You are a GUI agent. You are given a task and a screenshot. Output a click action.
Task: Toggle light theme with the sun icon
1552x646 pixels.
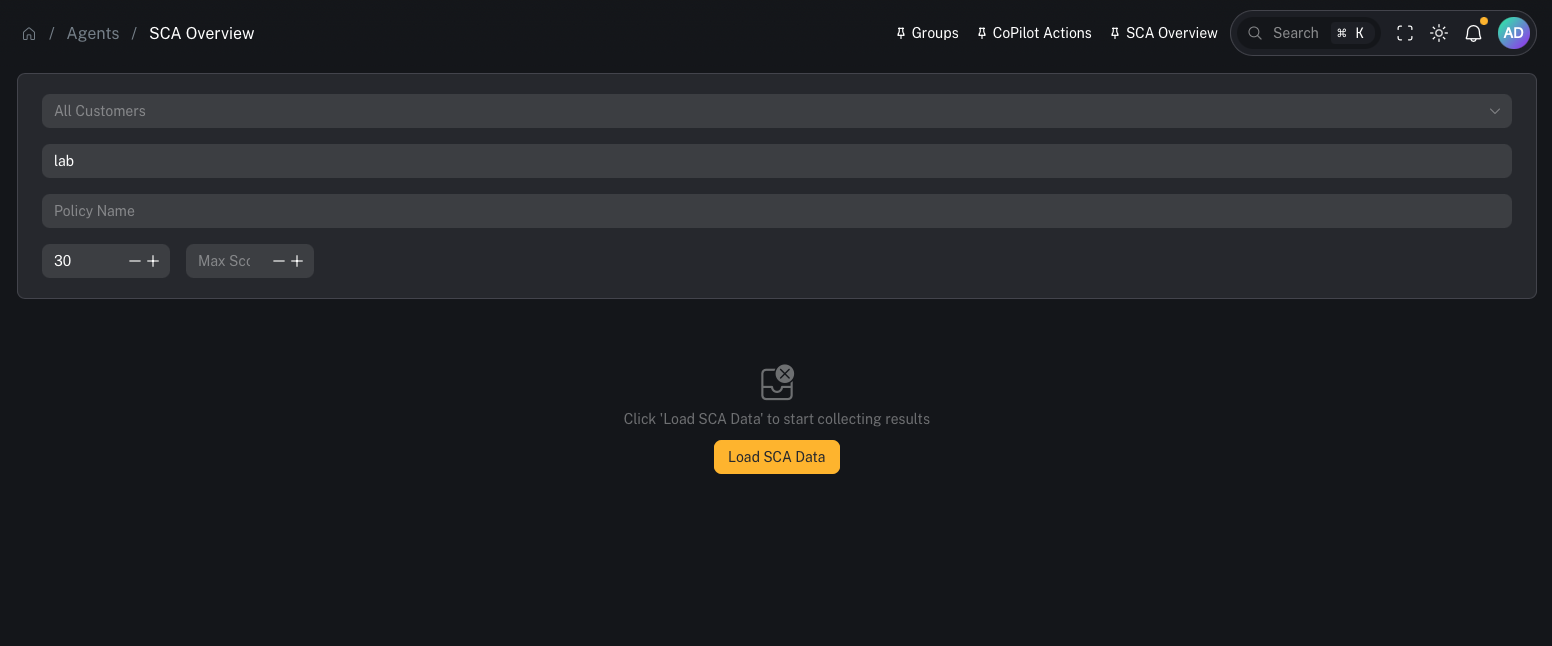pyautogui.click(x=1439, y=33)
